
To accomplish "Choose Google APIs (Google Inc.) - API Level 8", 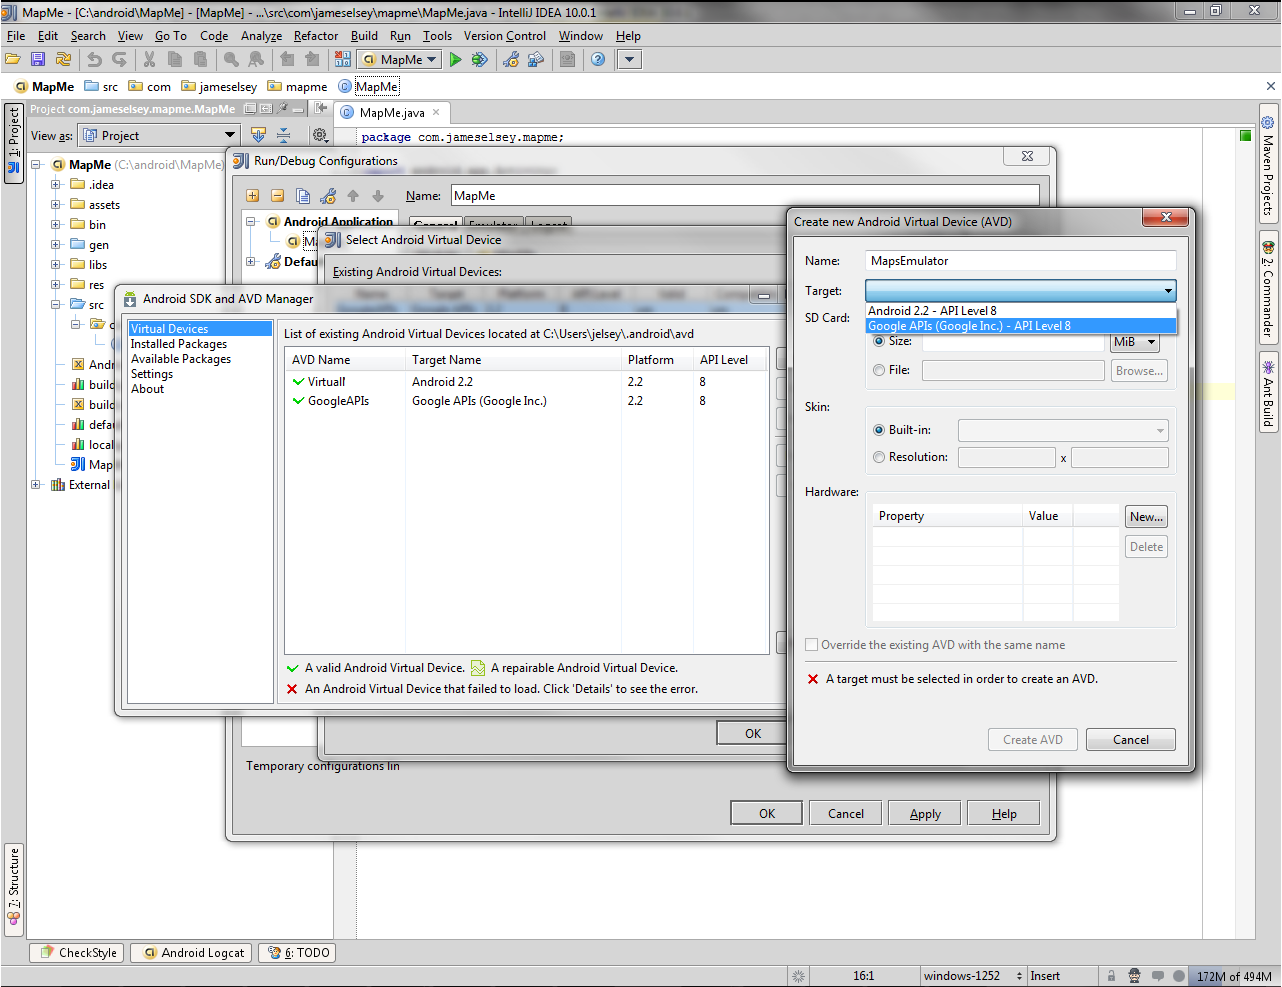I will (x=1020, y=326).
